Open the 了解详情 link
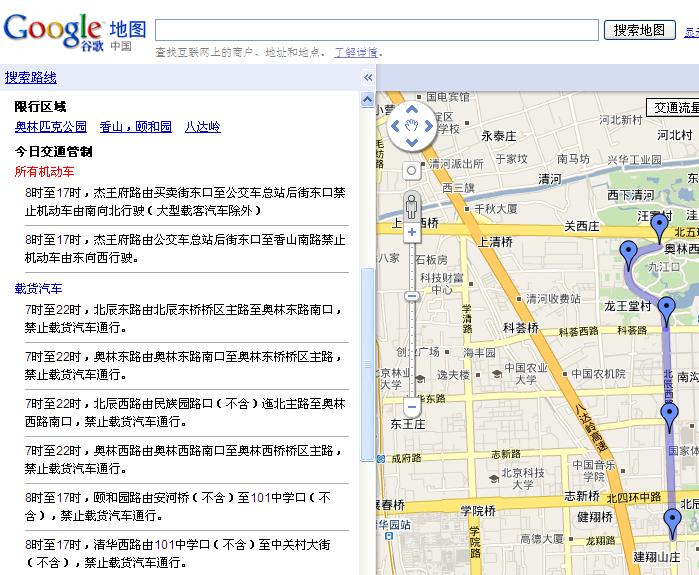 (x=356, y=52)
